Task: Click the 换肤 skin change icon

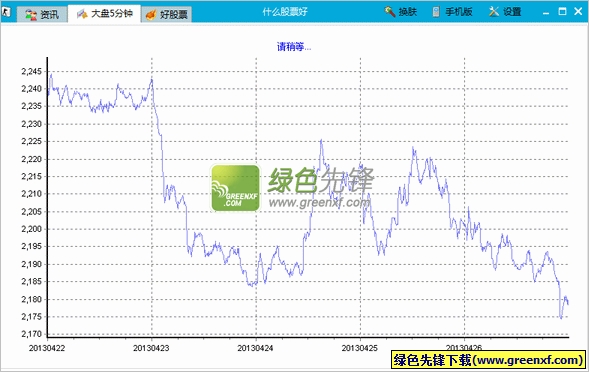Action: click(390, 12)
